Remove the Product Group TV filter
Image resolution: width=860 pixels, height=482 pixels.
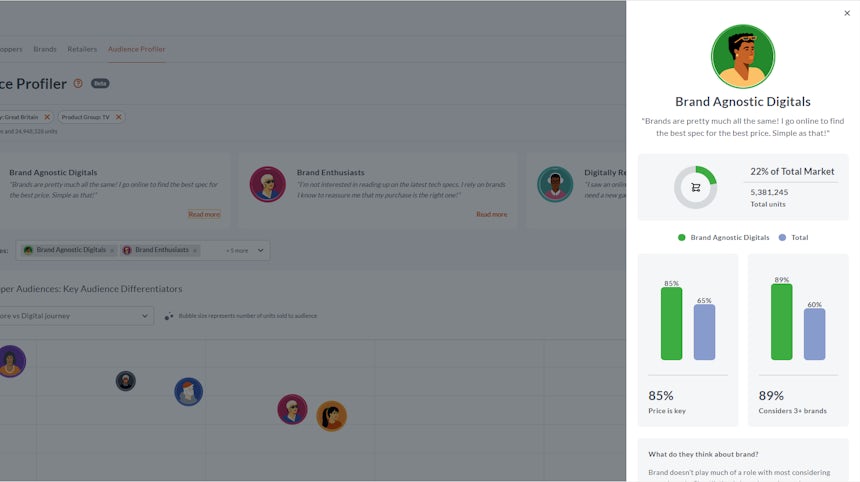(118, 117)
